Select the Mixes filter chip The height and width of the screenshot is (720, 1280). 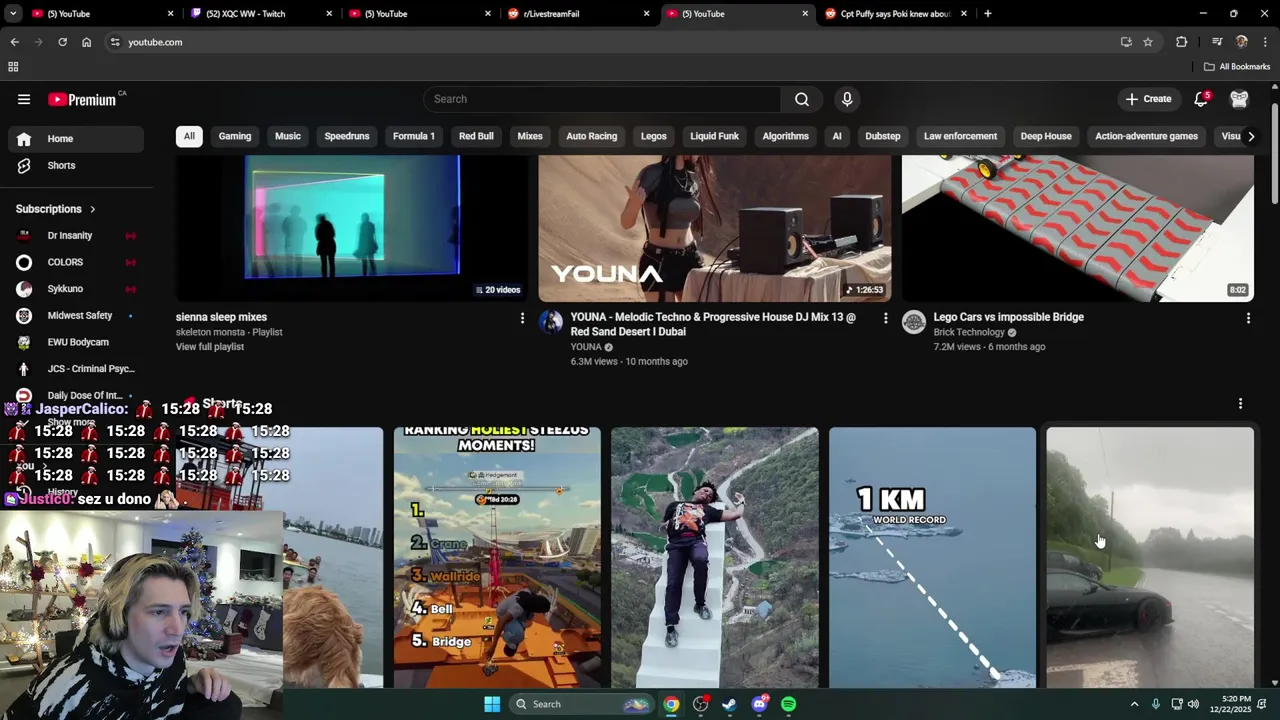(530, 136)
